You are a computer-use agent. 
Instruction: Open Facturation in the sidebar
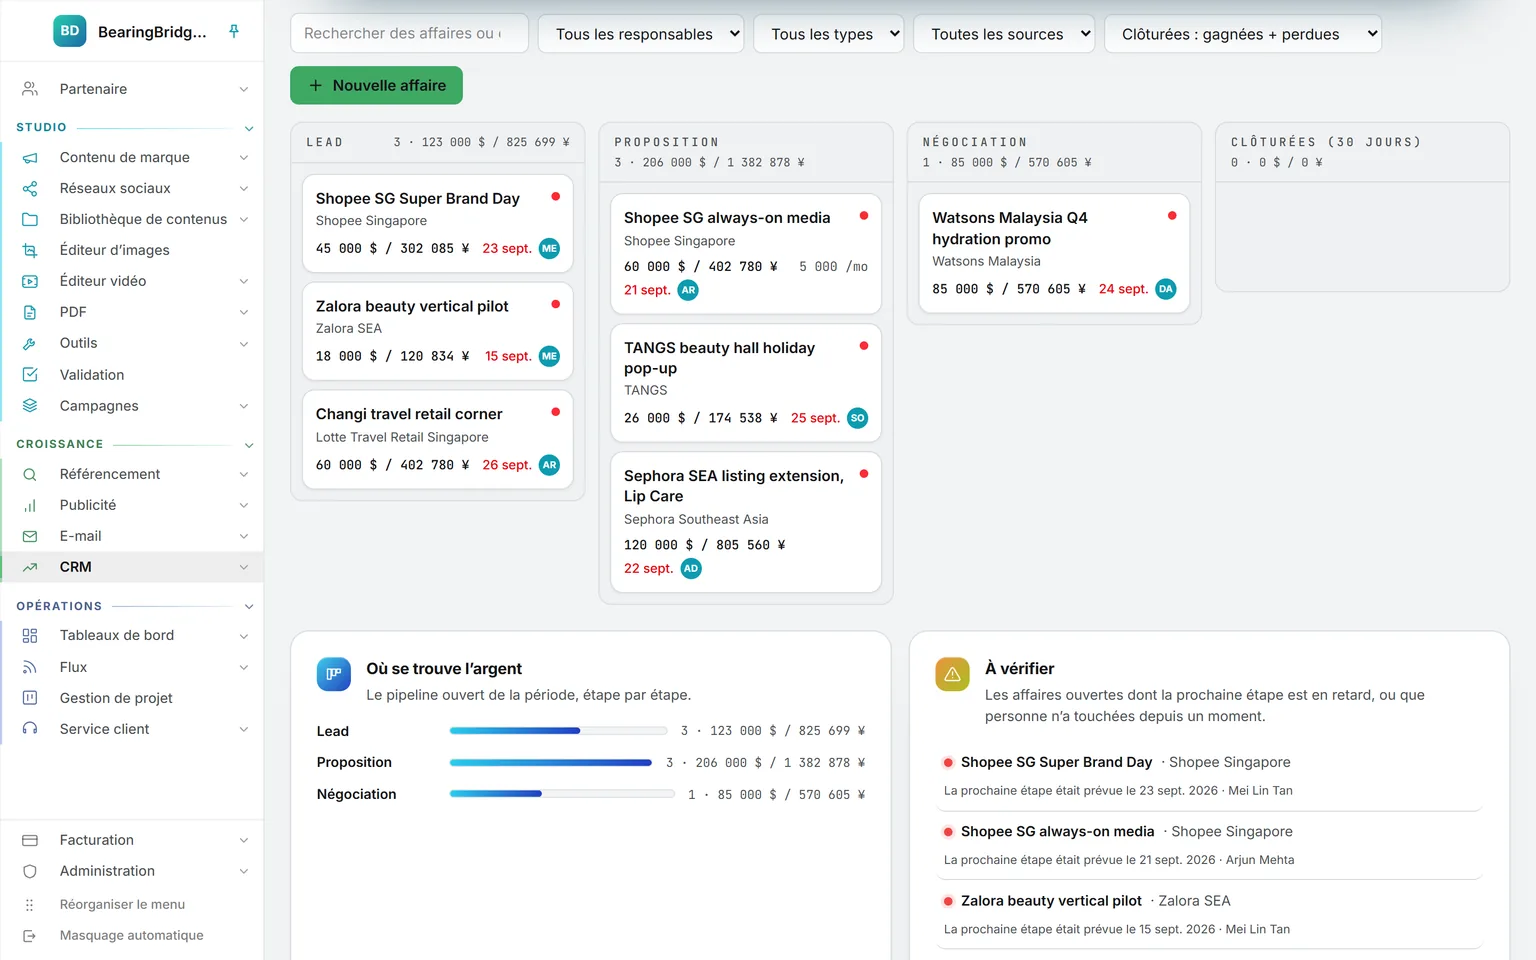pos(132,840)
